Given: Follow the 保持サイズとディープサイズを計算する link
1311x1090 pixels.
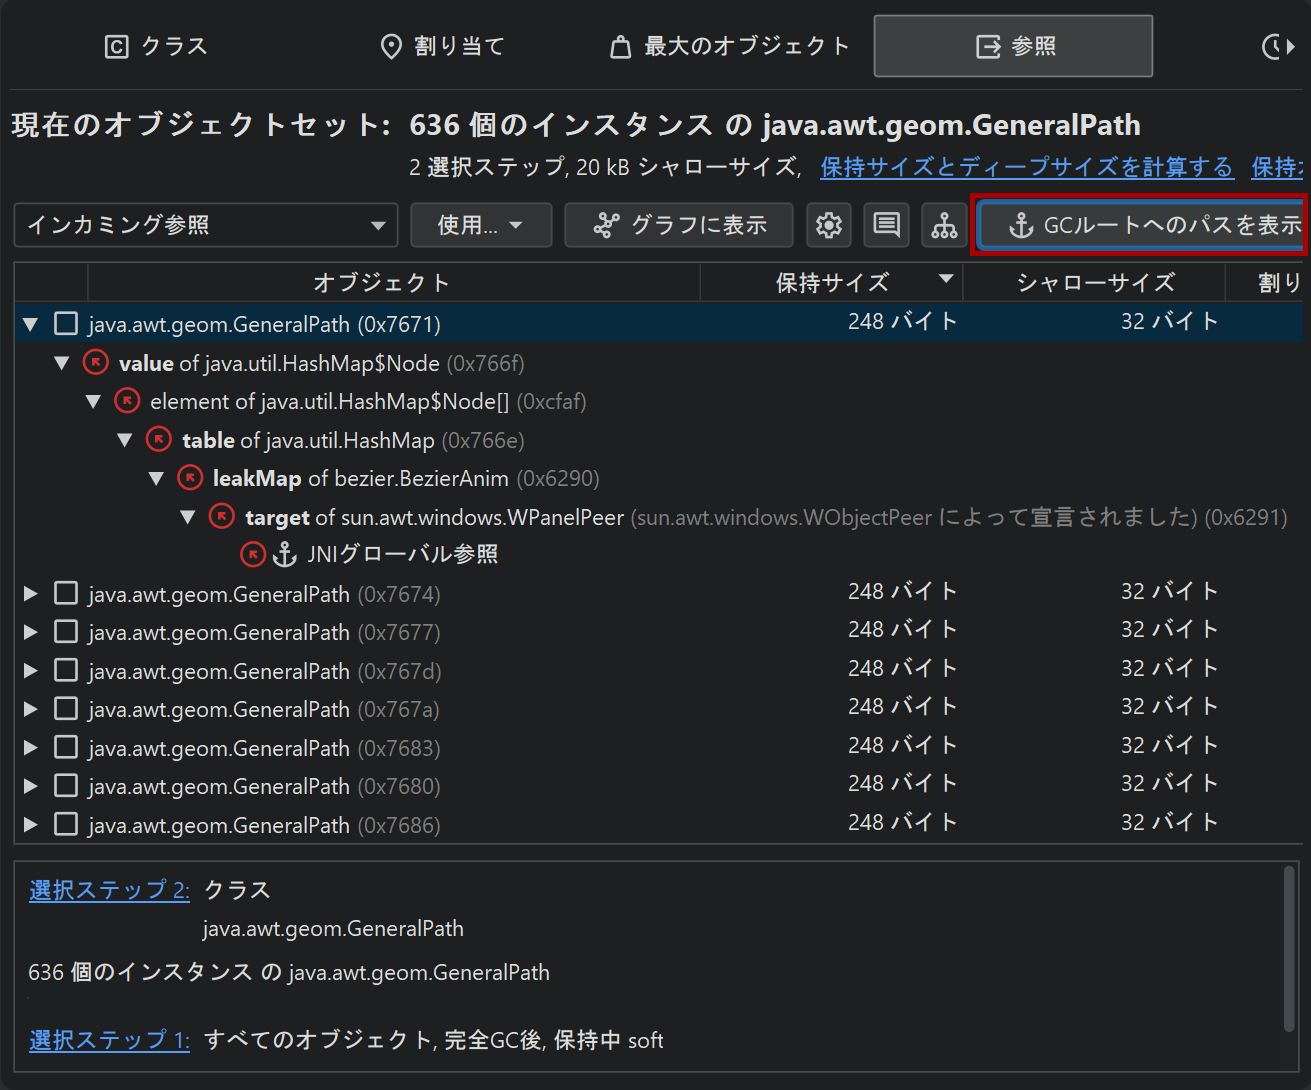Looking at the screenshot, I should tap(1027, 167).
